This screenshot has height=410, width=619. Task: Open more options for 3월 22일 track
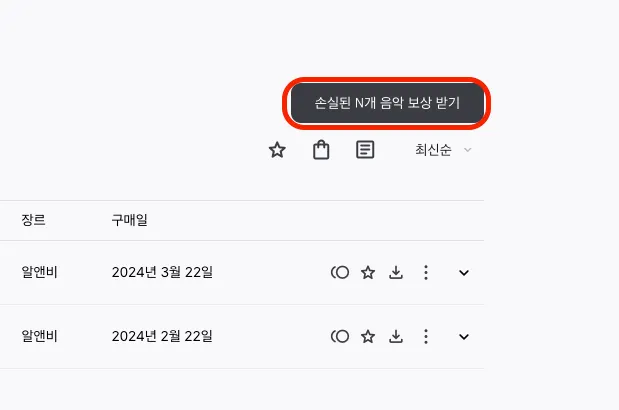pos(426,272)
